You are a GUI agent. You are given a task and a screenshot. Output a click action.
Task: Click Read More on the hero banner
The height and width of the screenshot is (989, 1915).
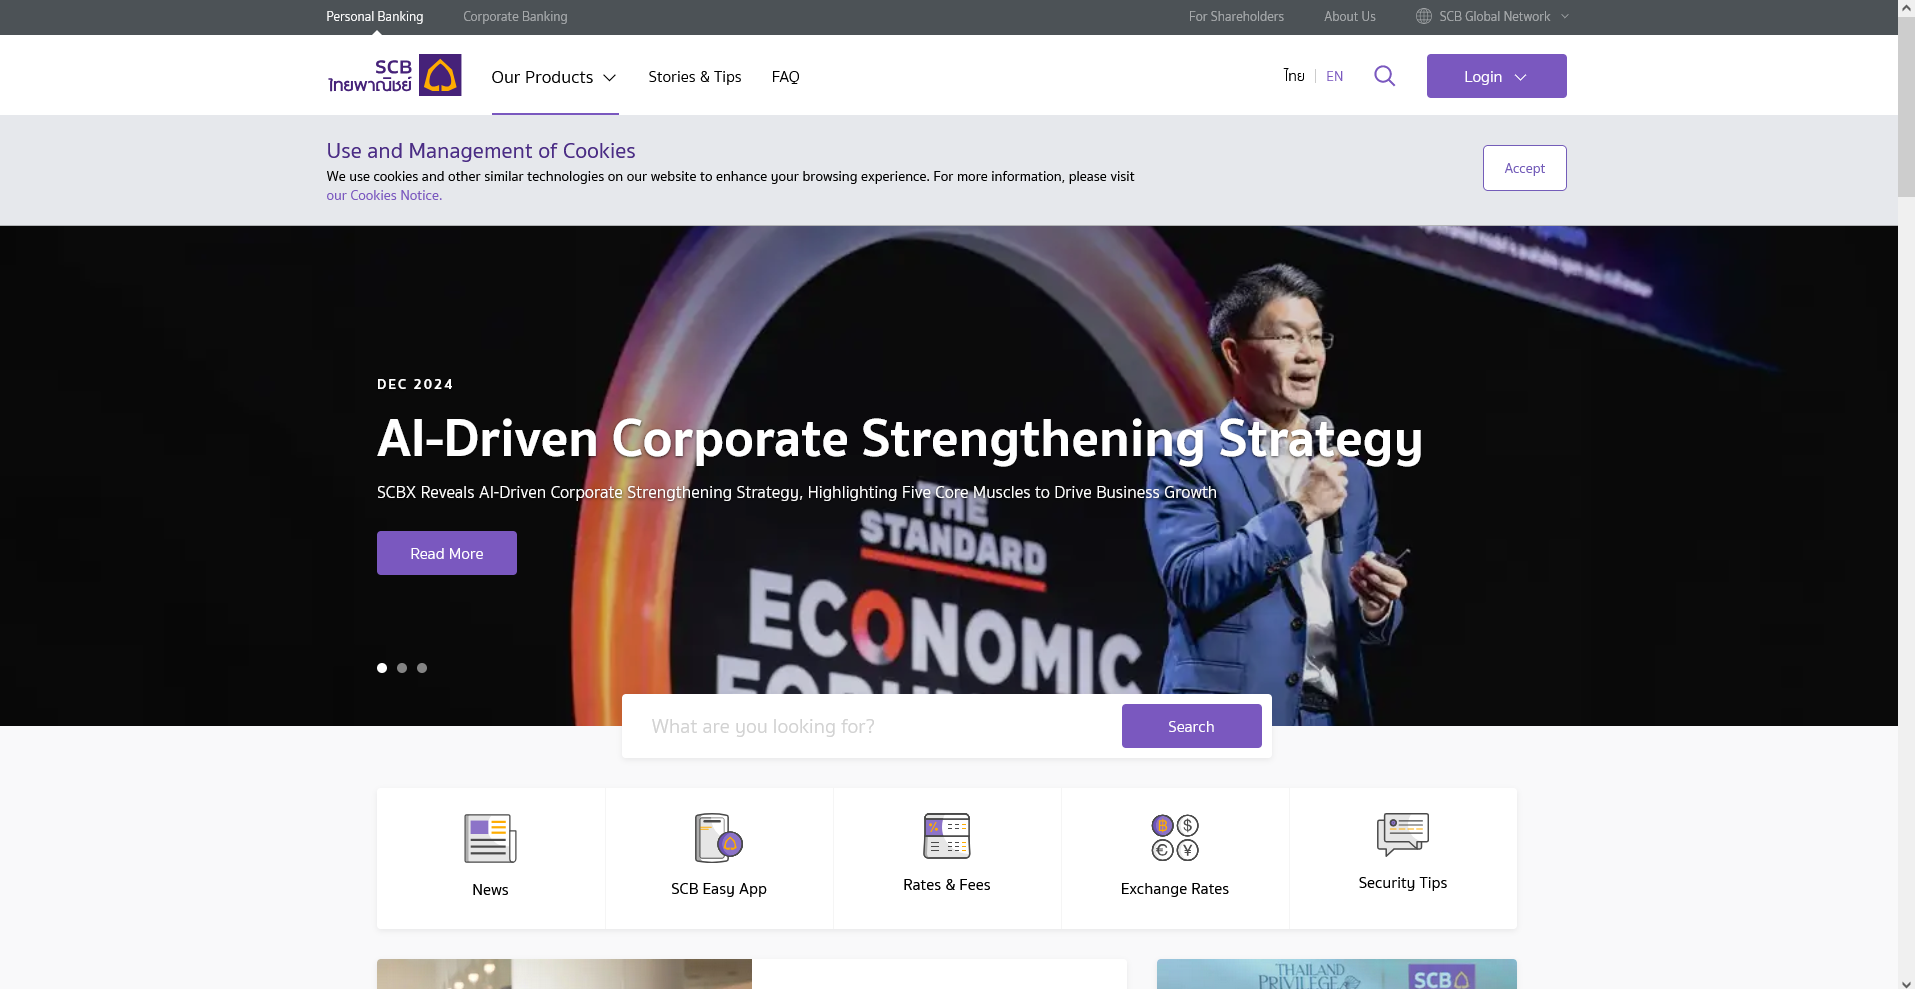pos(446,553)
